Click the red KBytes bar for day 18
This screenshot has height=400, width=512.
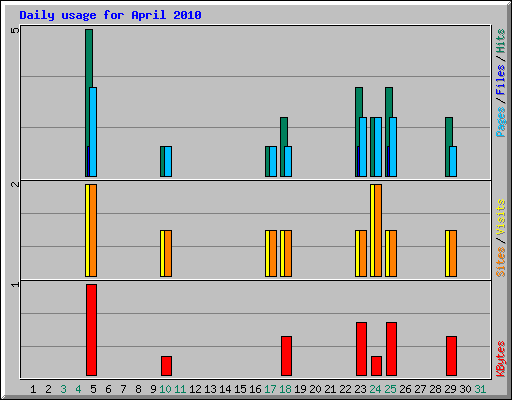tap(286, 356)
